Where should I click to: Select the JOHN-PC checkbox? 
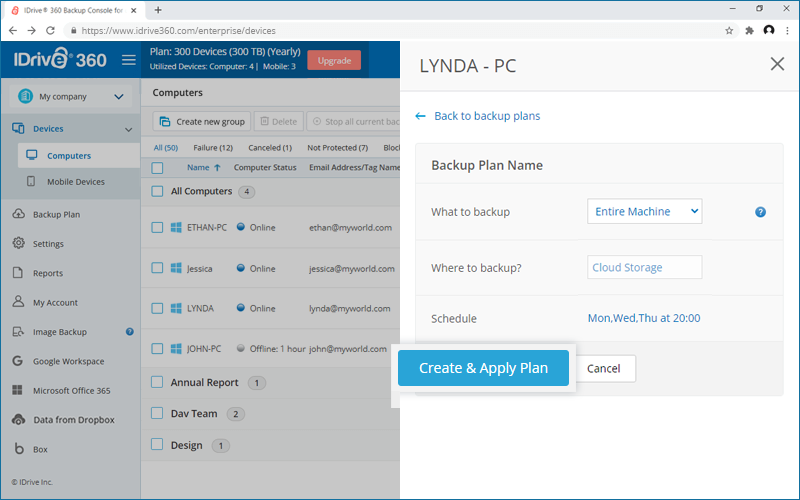[157, 348]
